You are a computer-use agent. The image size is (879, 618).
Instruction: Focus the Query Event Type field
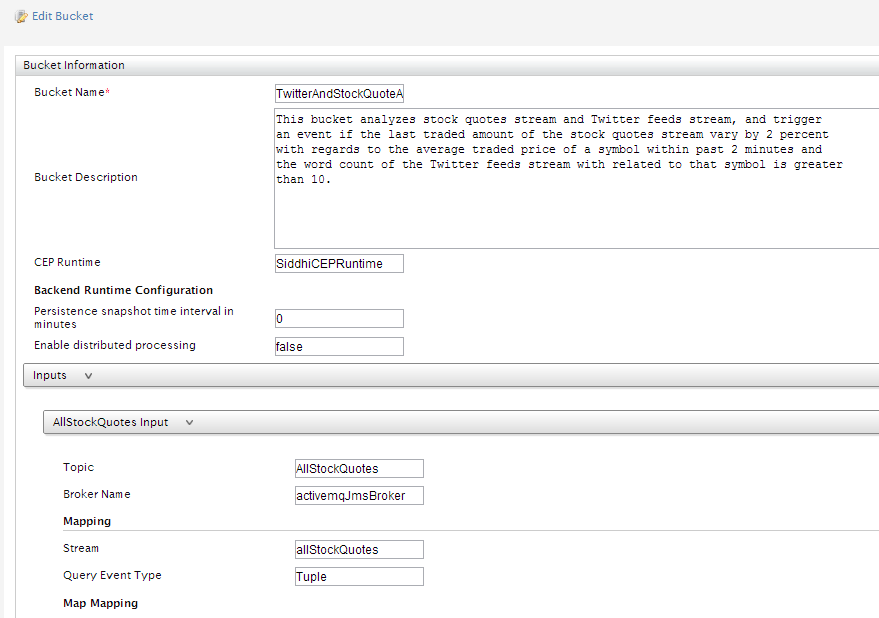(359, 577)
